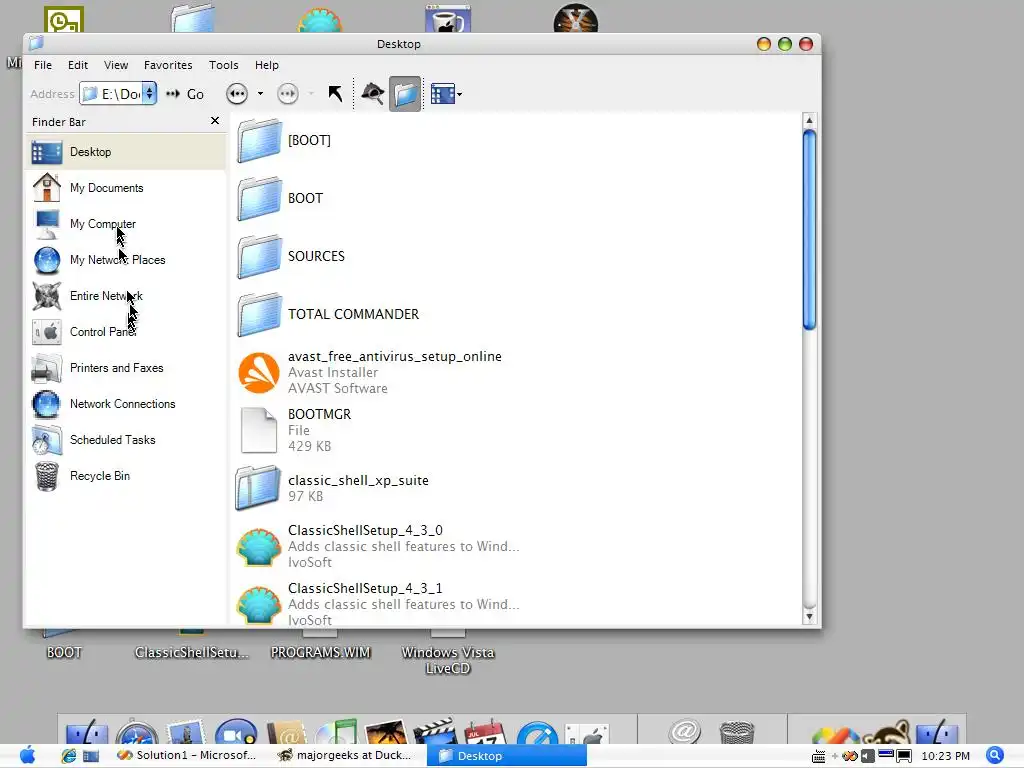This screenshot has height=768, width=1024.
Task: Open the Tools menu
Action: tap(223, 65)
